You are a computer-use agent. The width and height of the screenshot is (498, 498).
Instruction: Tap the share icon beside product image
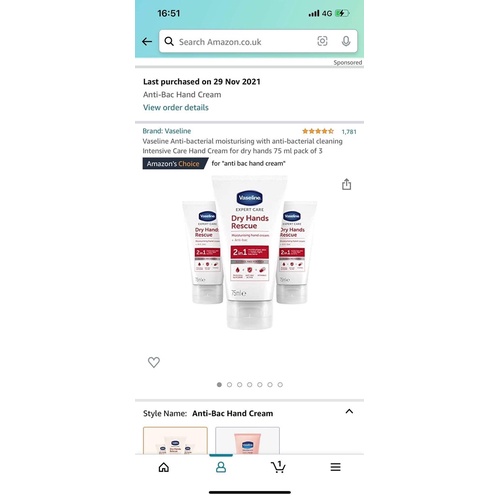pyautogui.click(x=346, y=184)
